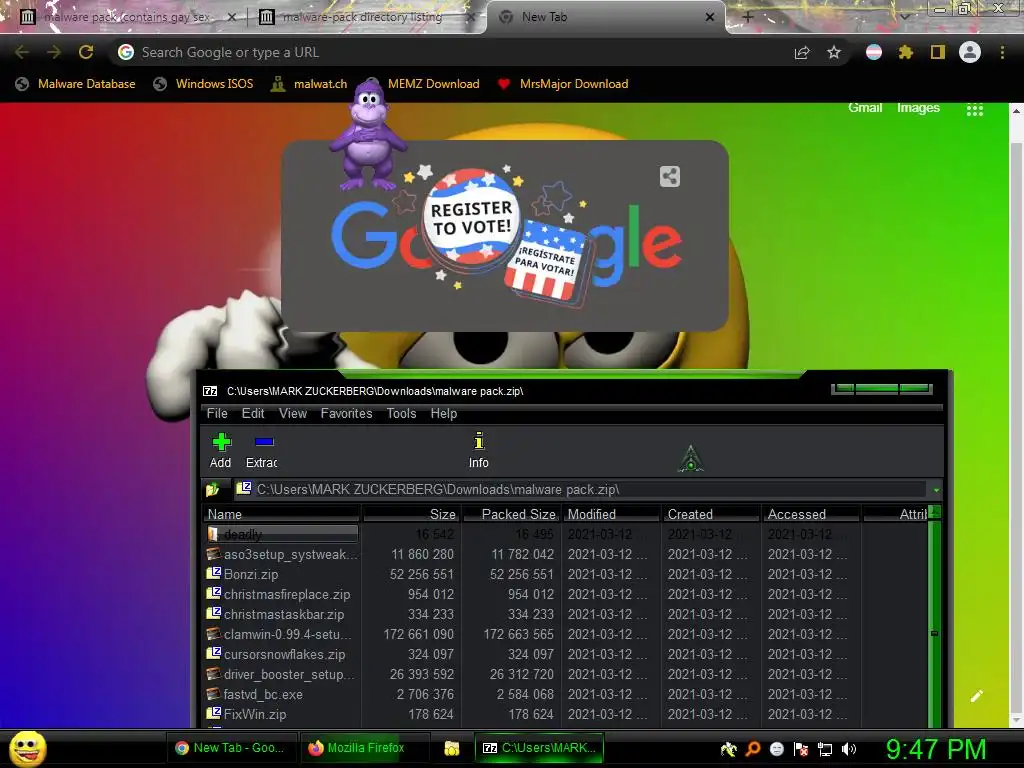Open the Chrome three-dot menu

[1002, 52]
